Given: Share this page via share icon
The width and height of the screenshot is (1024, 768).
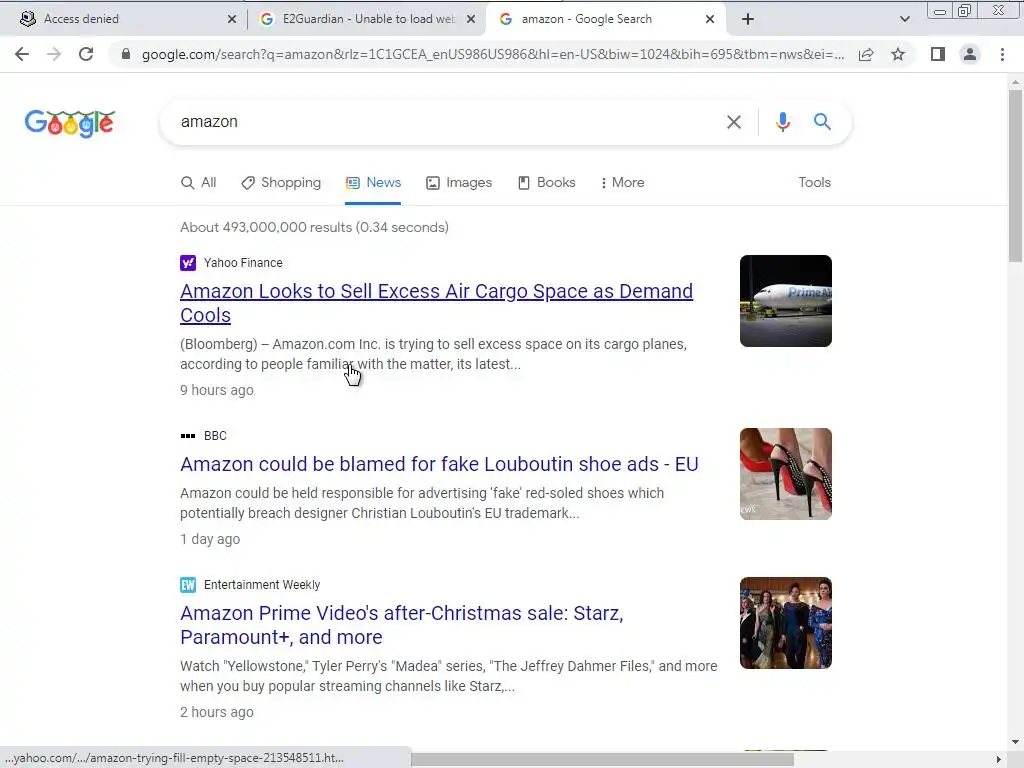Looking at the screenshot, I should click(866, 54).
